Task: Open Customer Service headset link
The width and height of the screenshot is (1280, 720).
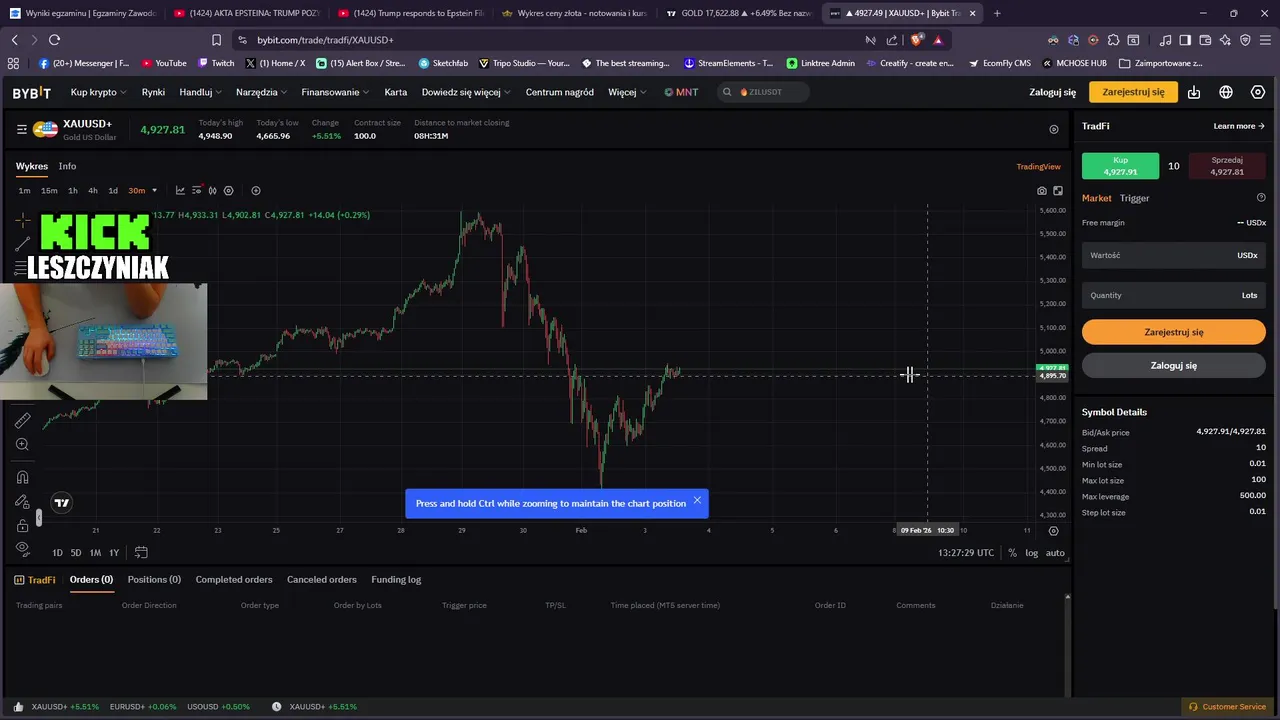Action: (1227, 706)
